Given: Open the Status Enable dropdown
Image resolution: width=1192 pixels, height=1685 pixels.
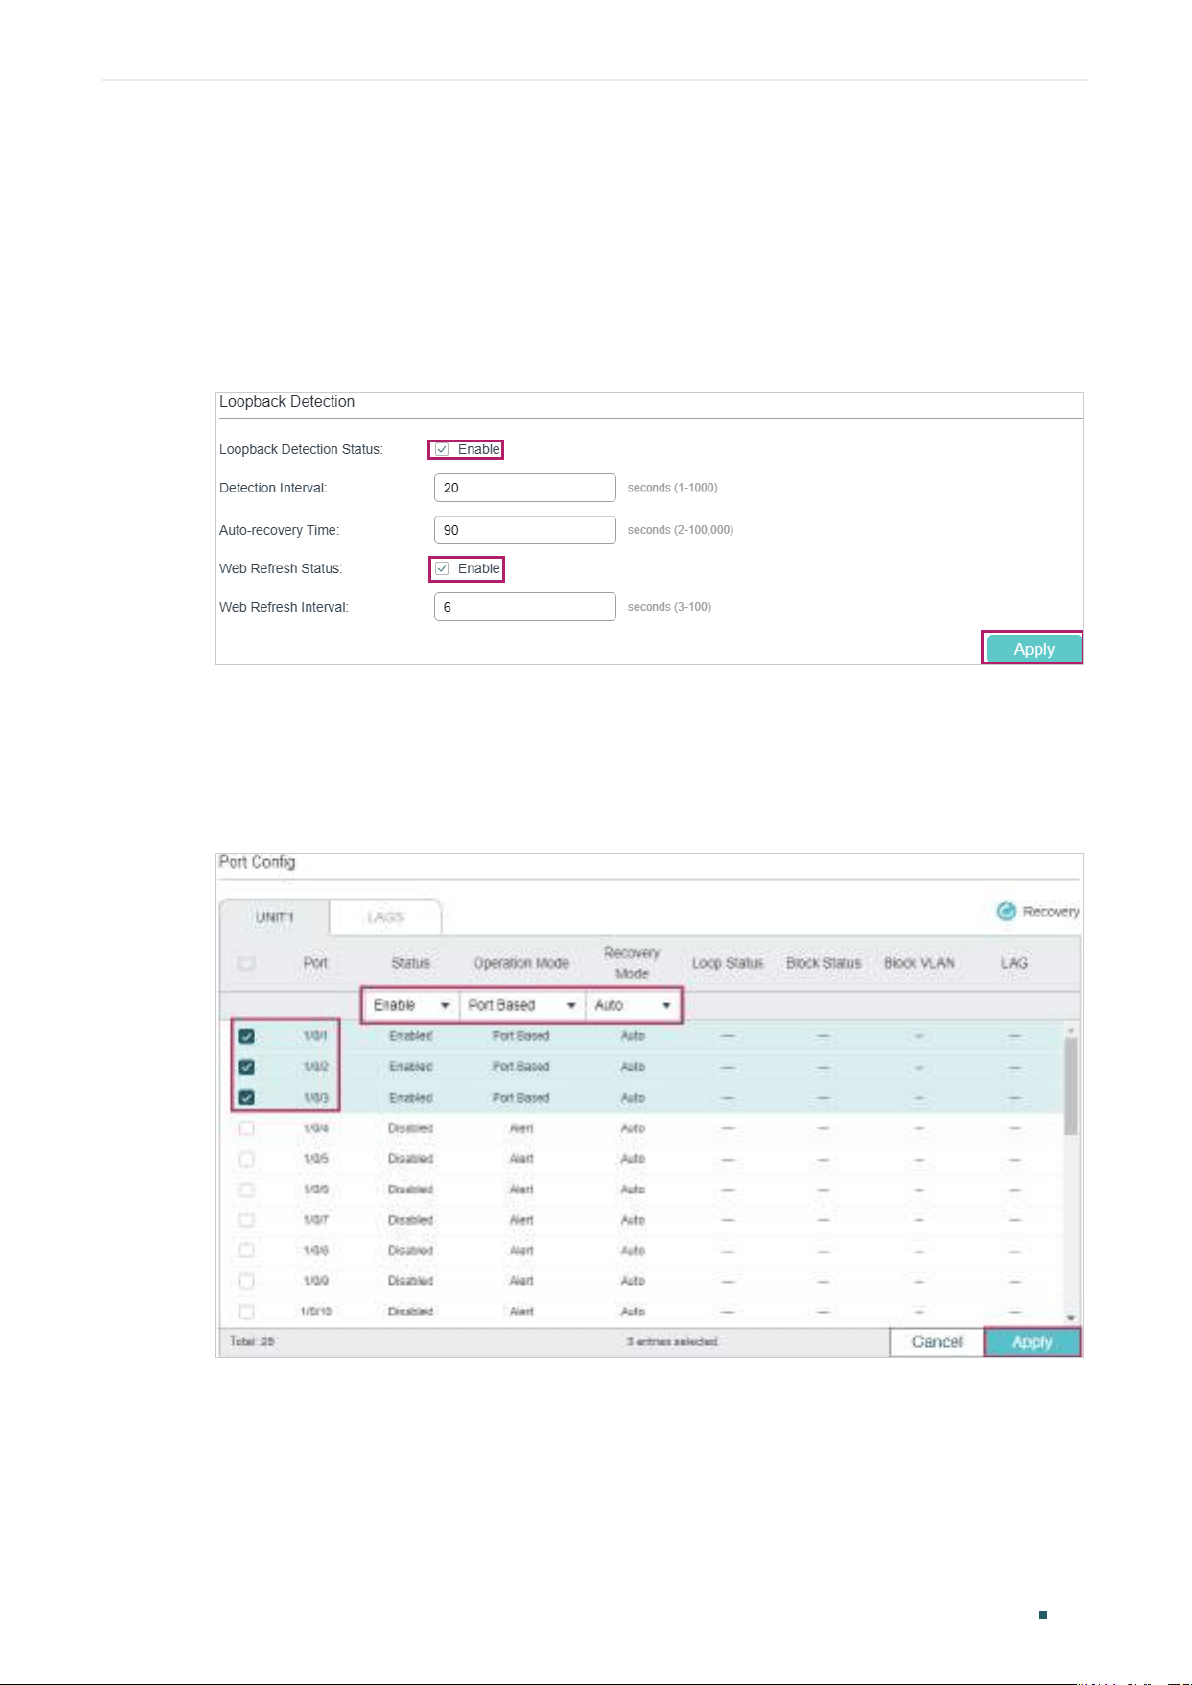Looking at the screenshot, I should 411,1005.
